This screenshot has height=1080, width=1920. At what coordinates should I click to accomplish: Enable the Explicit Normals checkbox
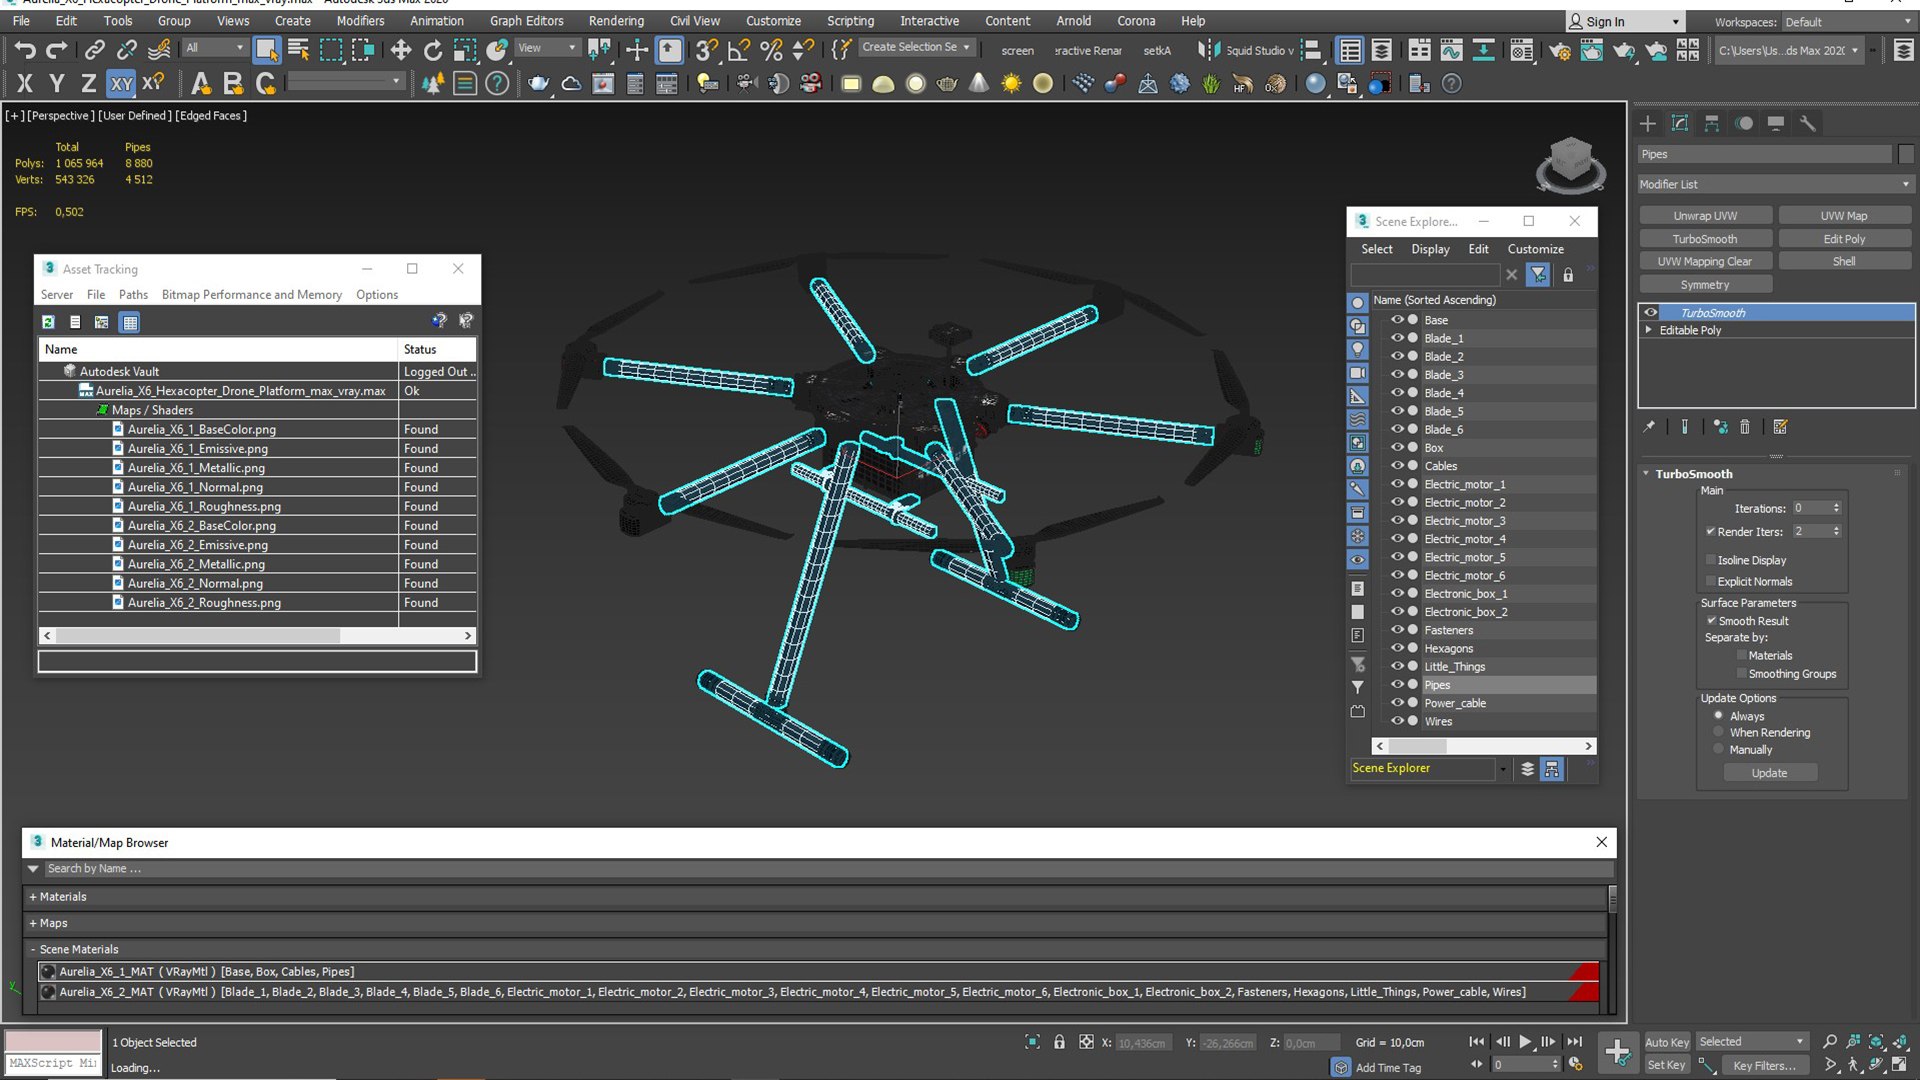1710,581
